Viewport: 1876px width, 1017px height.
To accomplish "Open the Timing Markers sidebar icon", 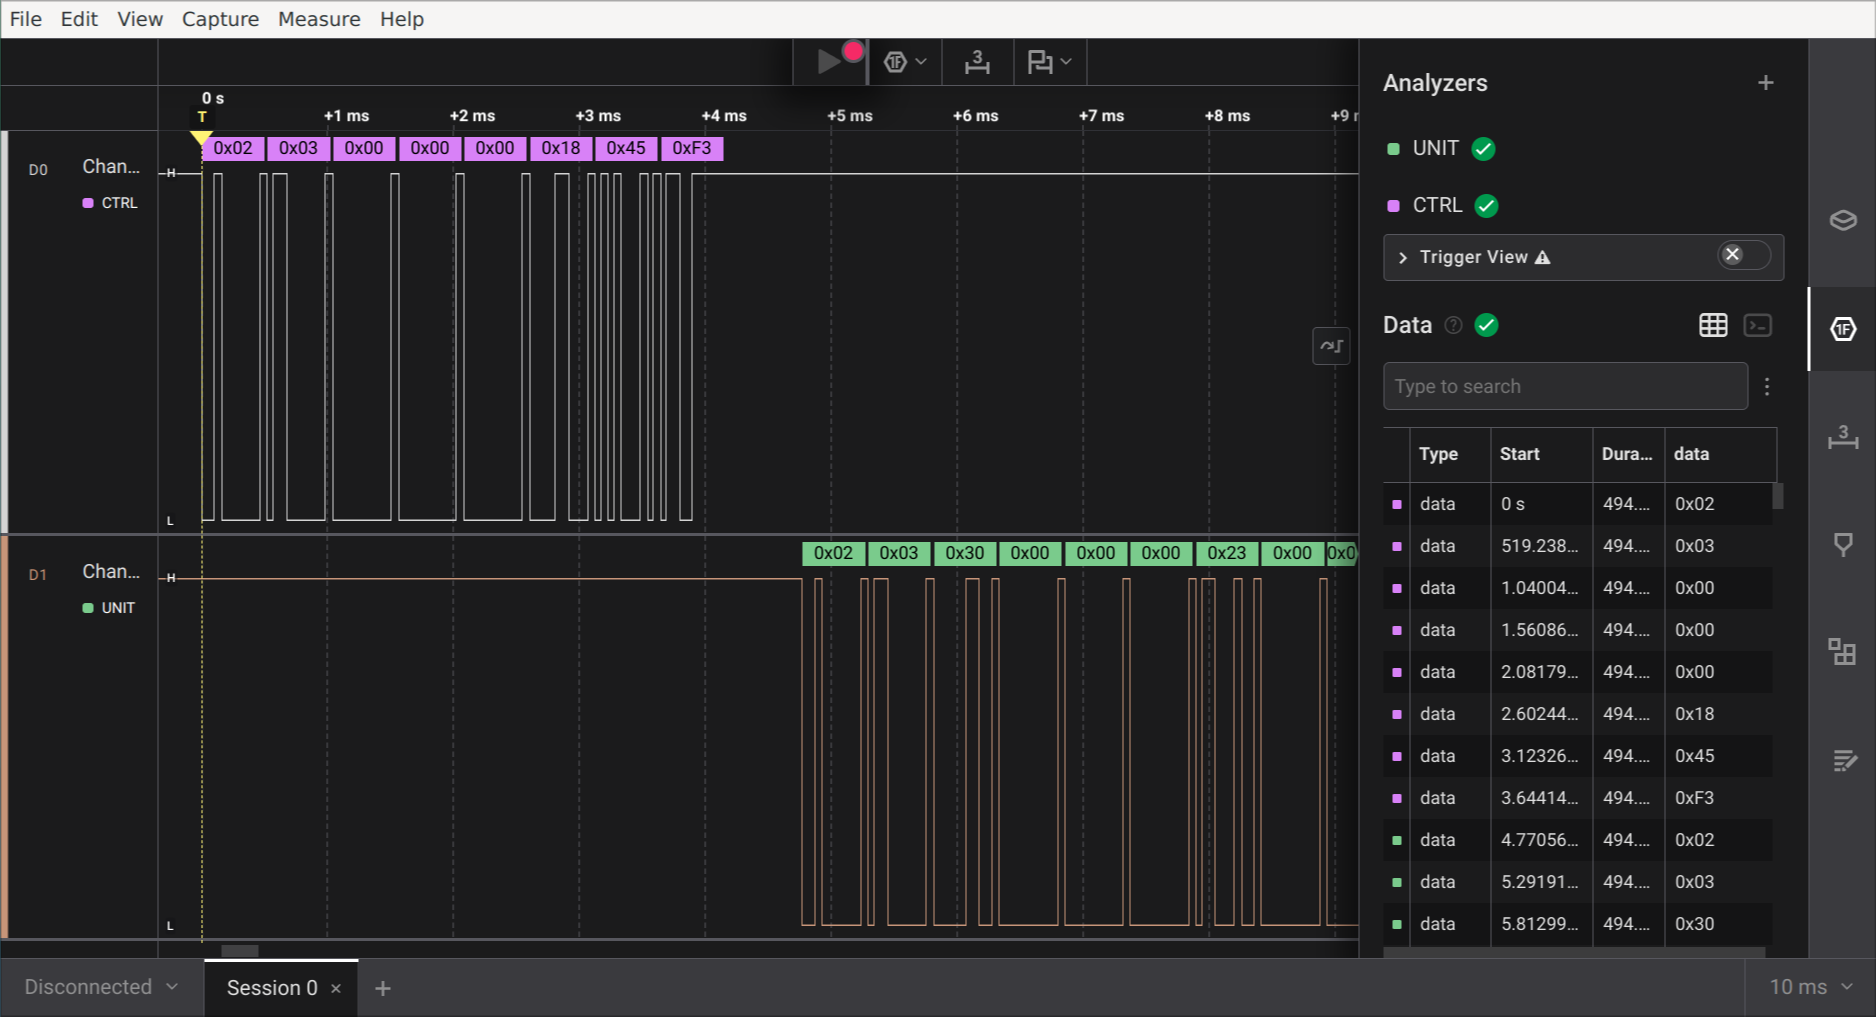I will (1842, 545).
